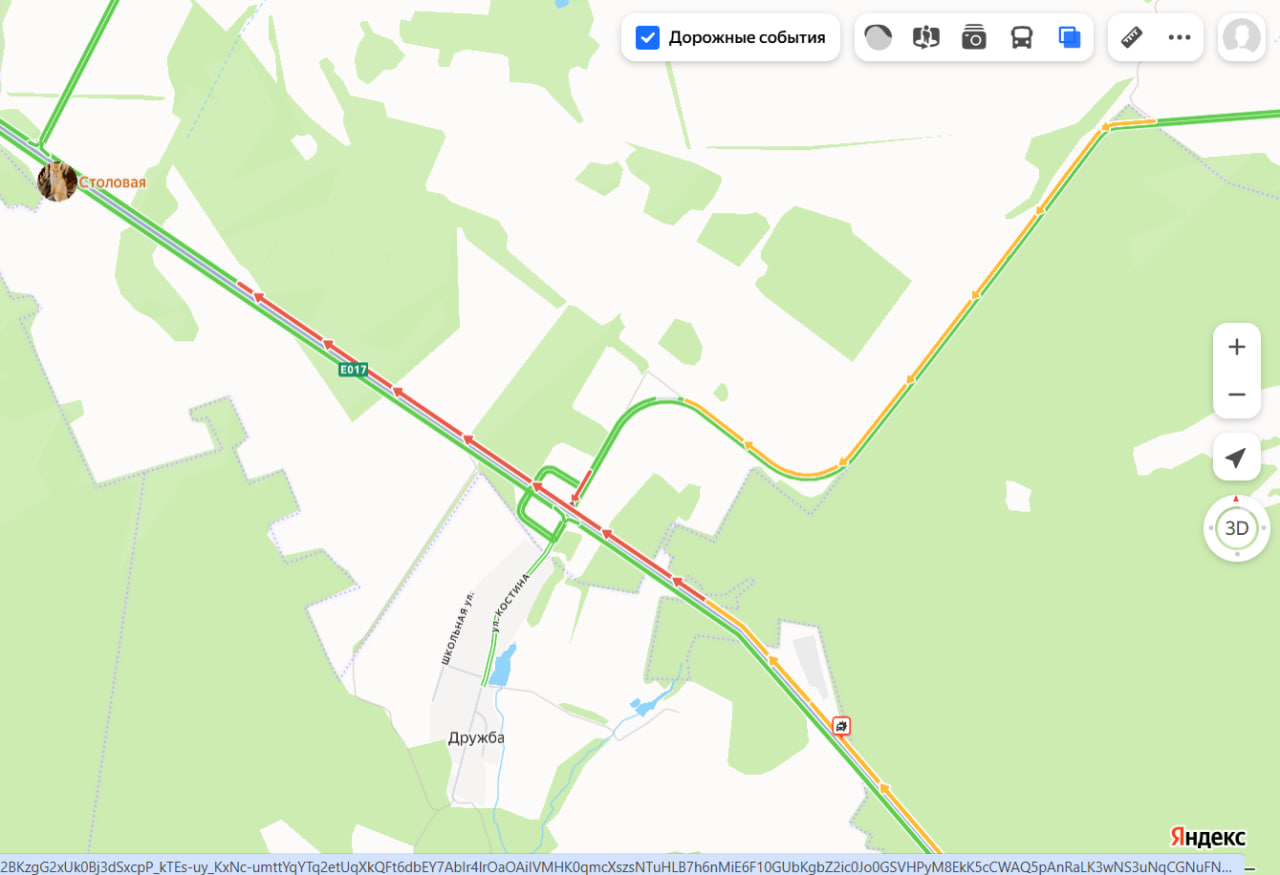Enable street panoramas layer

point(926,38)
